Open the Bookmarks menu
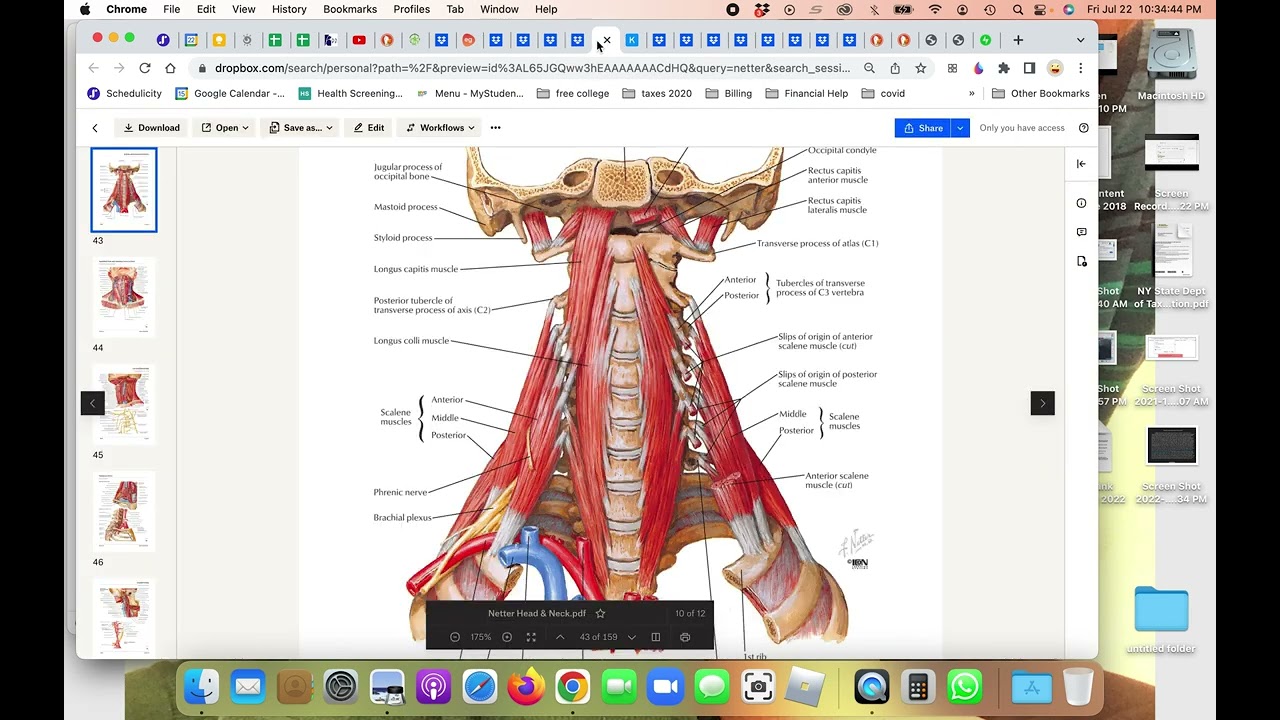Image resolution: width=1280 pixels, height=720 pixels. click(x=350, y=9)
